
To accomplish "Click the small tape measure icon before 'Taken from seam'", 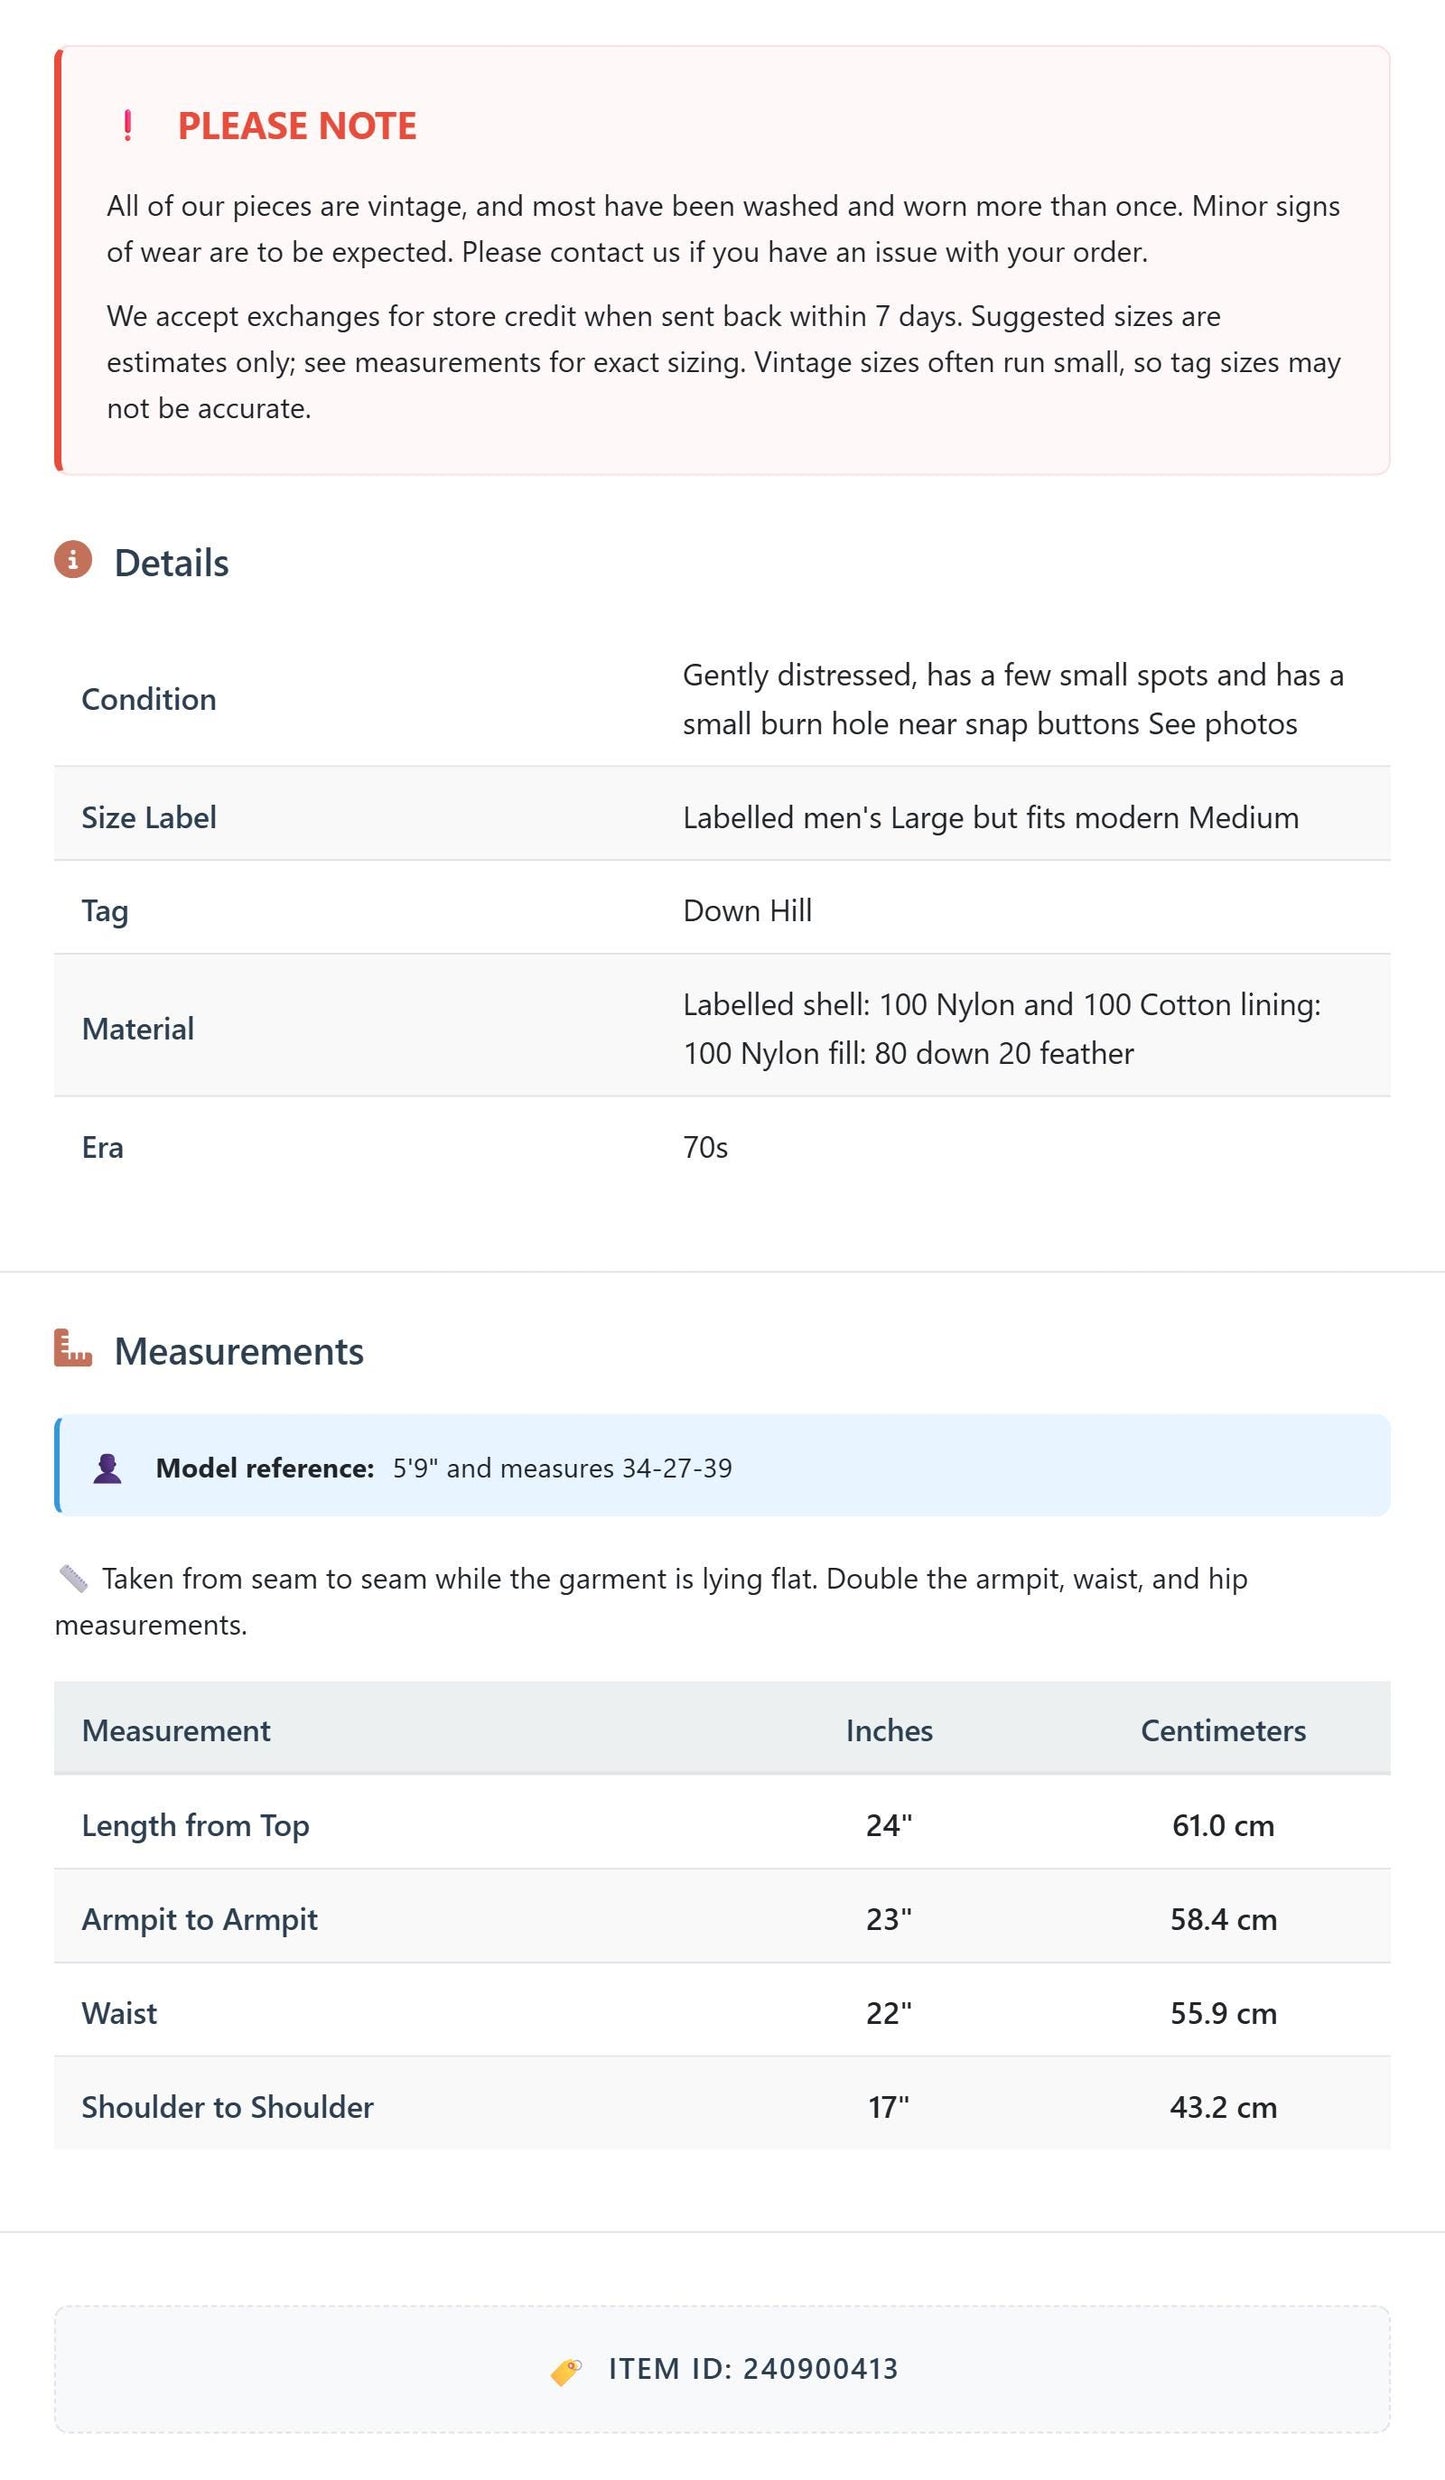I will pyautogui.click(x=73, y=1579).
